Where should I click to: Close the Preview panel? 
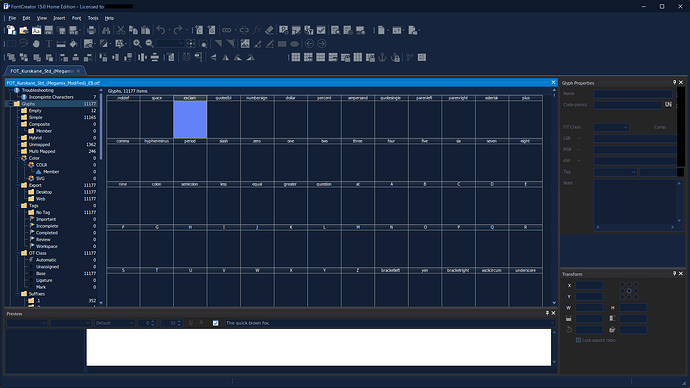553,313
